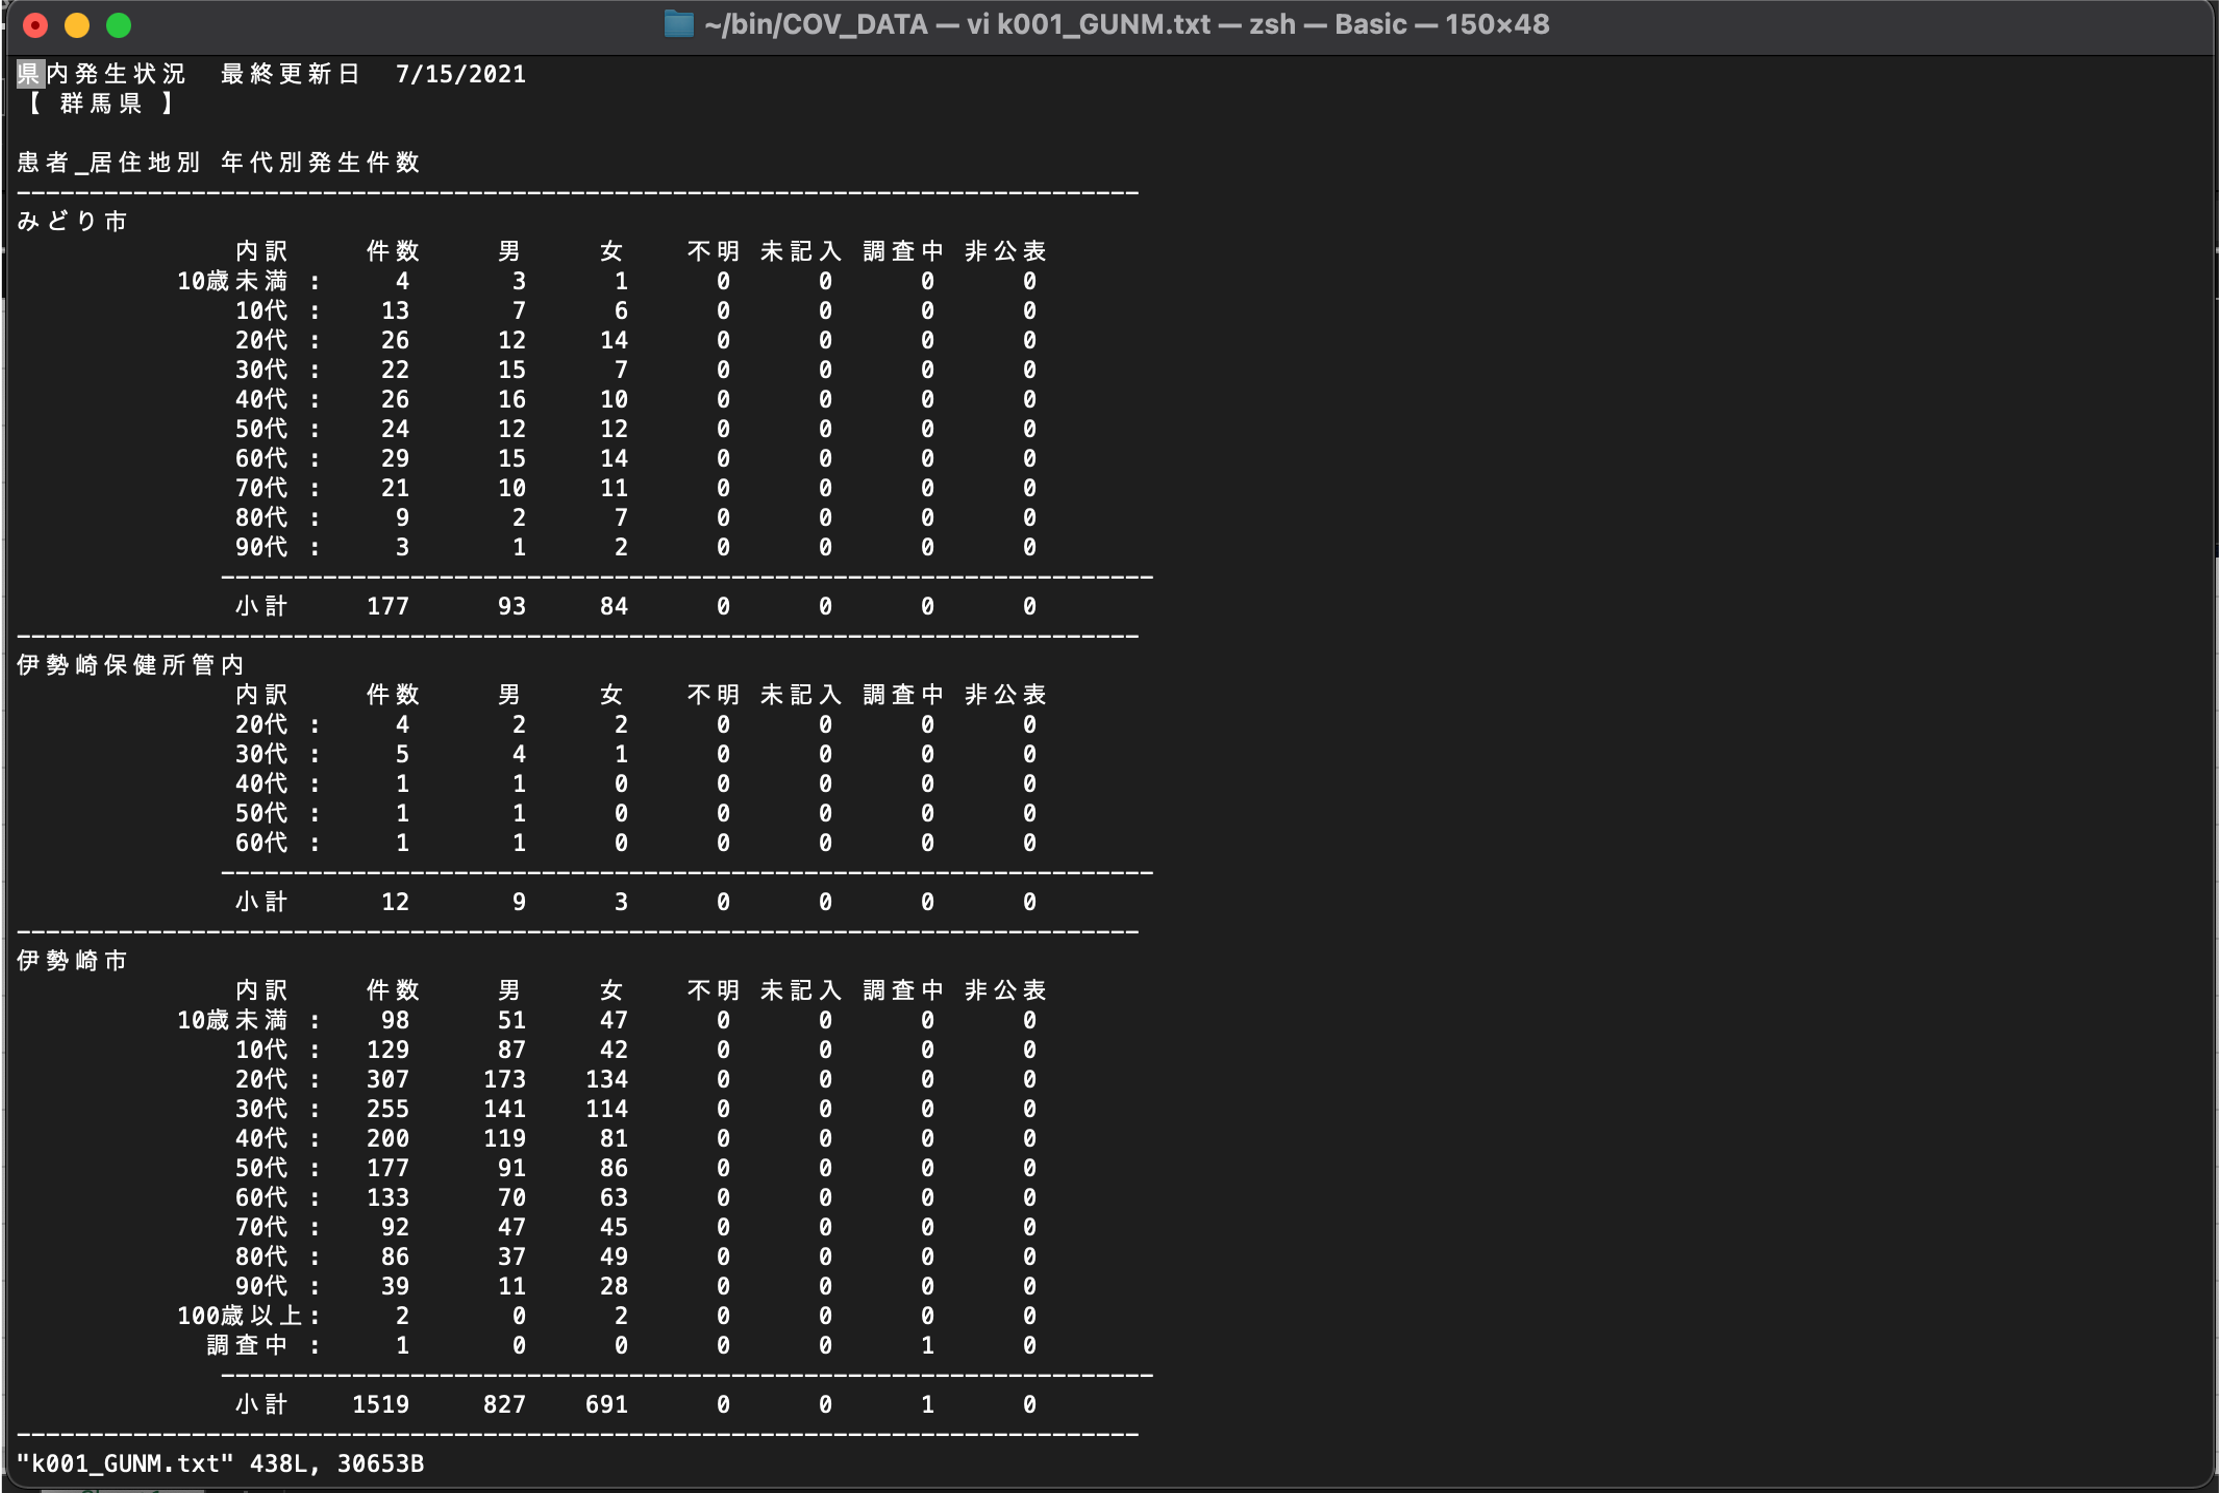The width and height of the screenshot is (2220, 1493).
Task: Click the 女 subtotal 691 in 伊勢崎市
Action: (x=607, y=1405)
